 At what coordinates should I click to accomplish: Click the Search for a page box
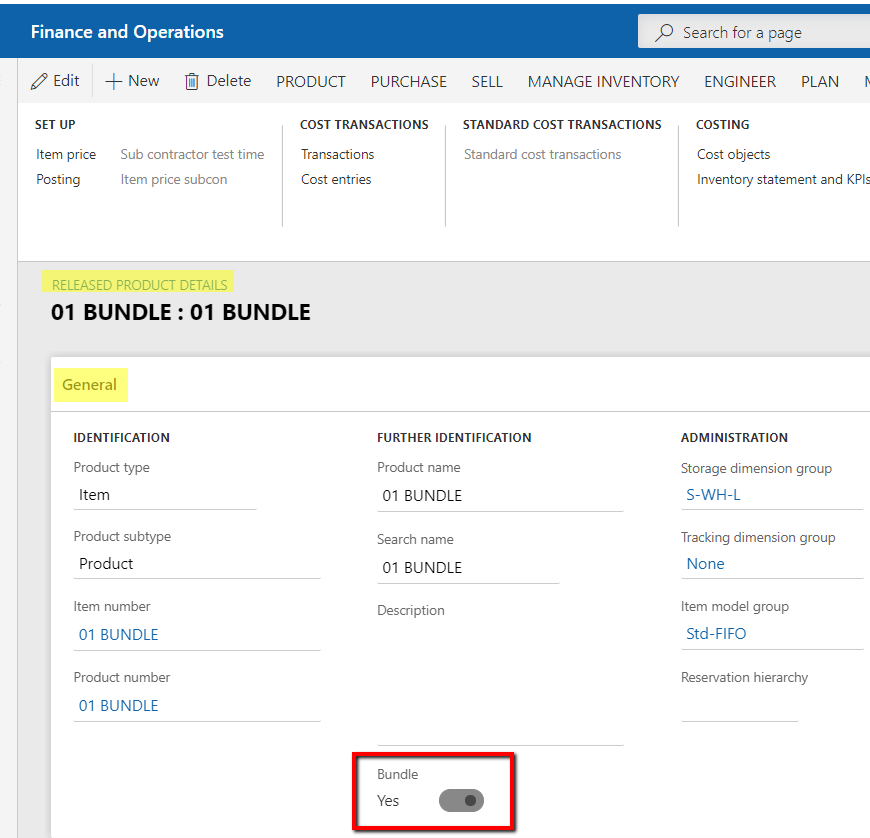(753, 32)
